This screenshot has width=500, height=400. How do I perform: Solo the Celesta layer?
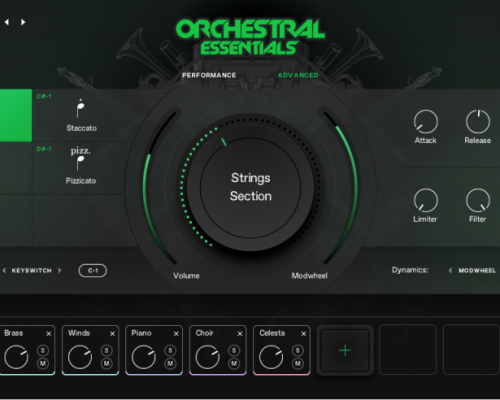[298, 350]
